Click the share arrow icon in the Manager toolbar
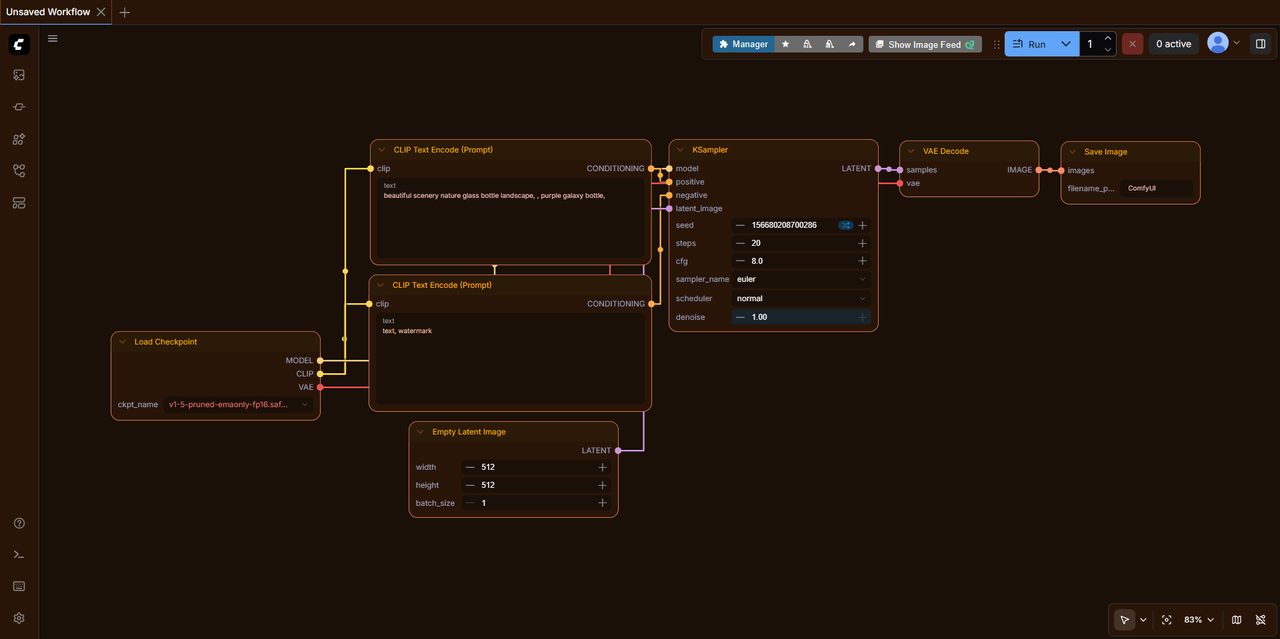Viewport: 1280px width, 639px height. 852,44
